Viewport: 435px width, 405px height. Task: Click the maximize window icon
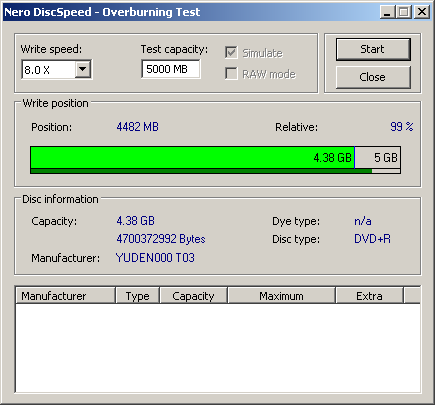[x=404, y=12]
